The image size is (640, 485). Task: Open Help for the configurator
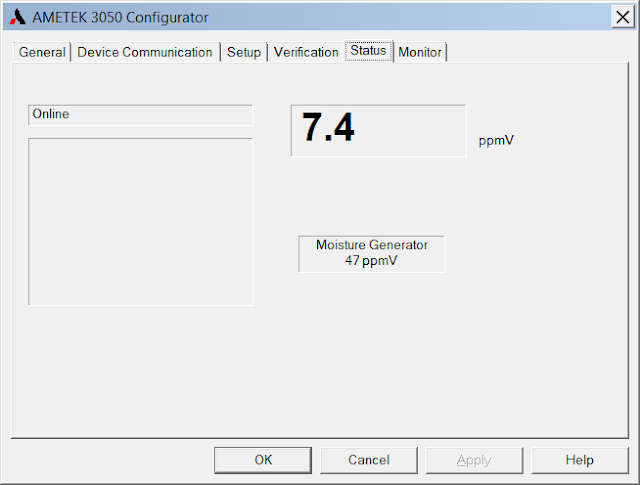tap(580, 460)
